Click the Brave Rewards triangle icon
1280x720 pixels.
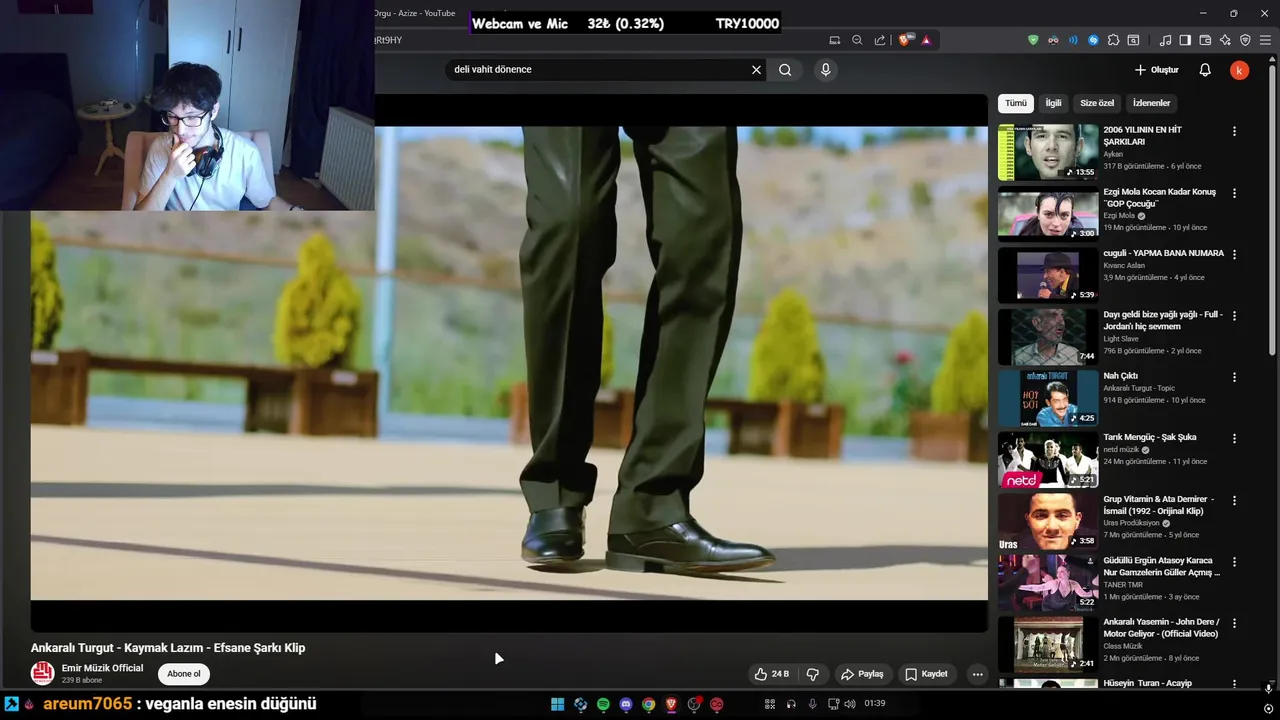coord(926,40)
